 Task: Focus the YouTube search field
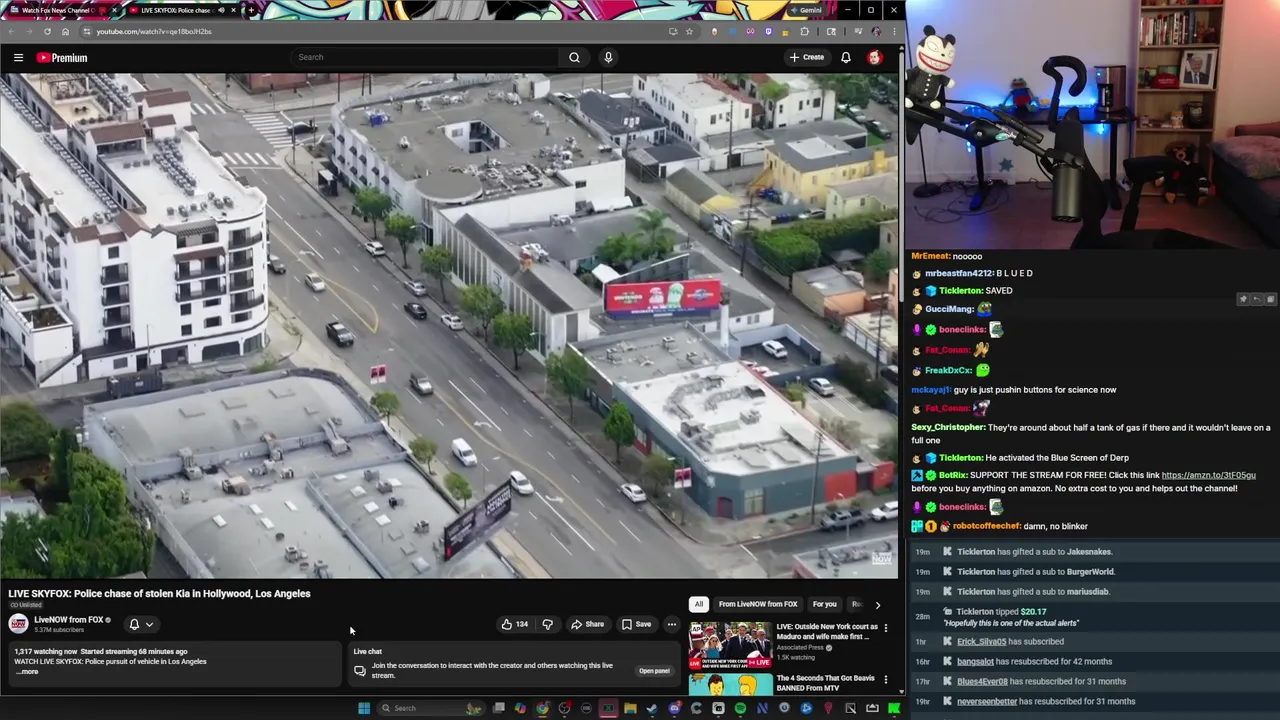[425, 57]
